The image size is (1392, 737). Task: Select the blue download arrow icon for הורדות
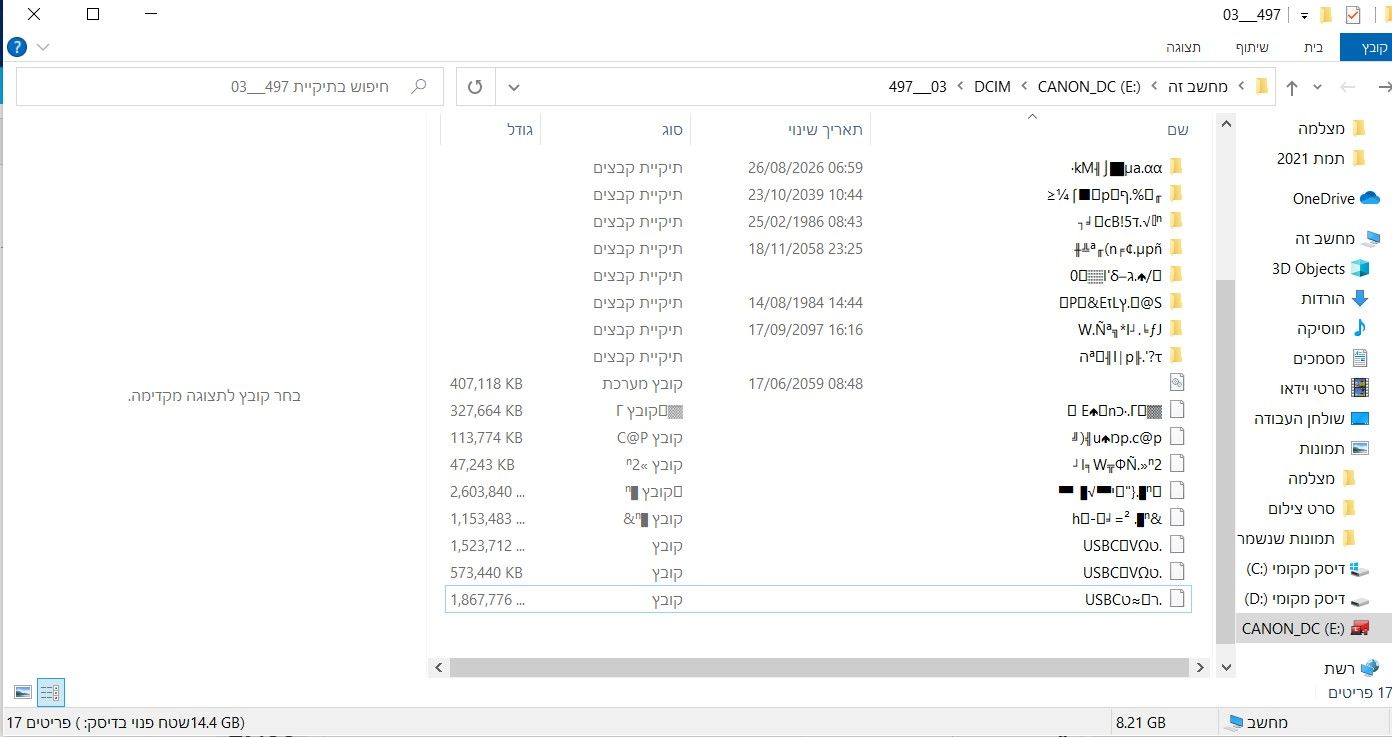1359,298
